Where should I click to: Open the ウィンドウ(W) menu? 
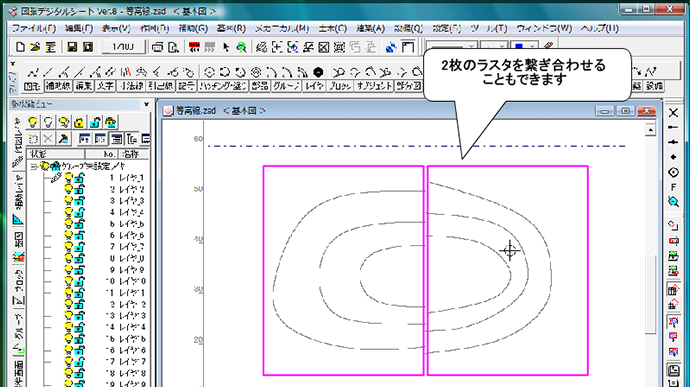[544, 29]
